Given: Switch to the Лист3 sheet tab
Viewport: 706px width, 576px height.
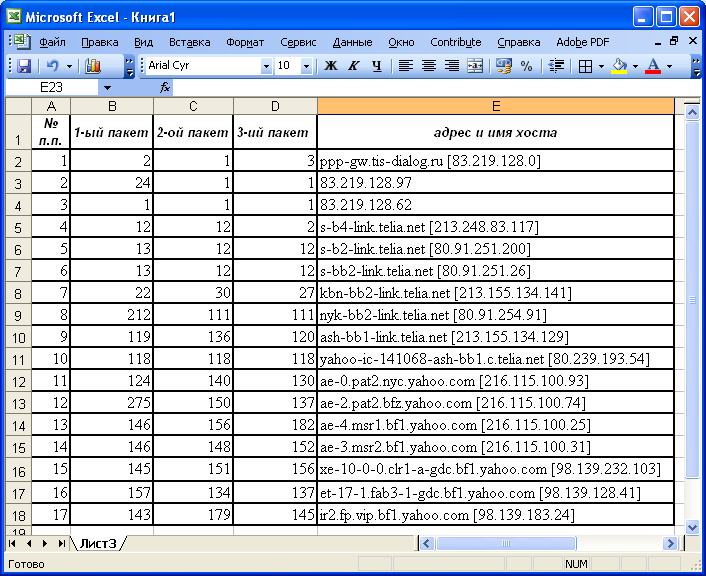Looking at the screenshot, I should [x=98, y=544].
